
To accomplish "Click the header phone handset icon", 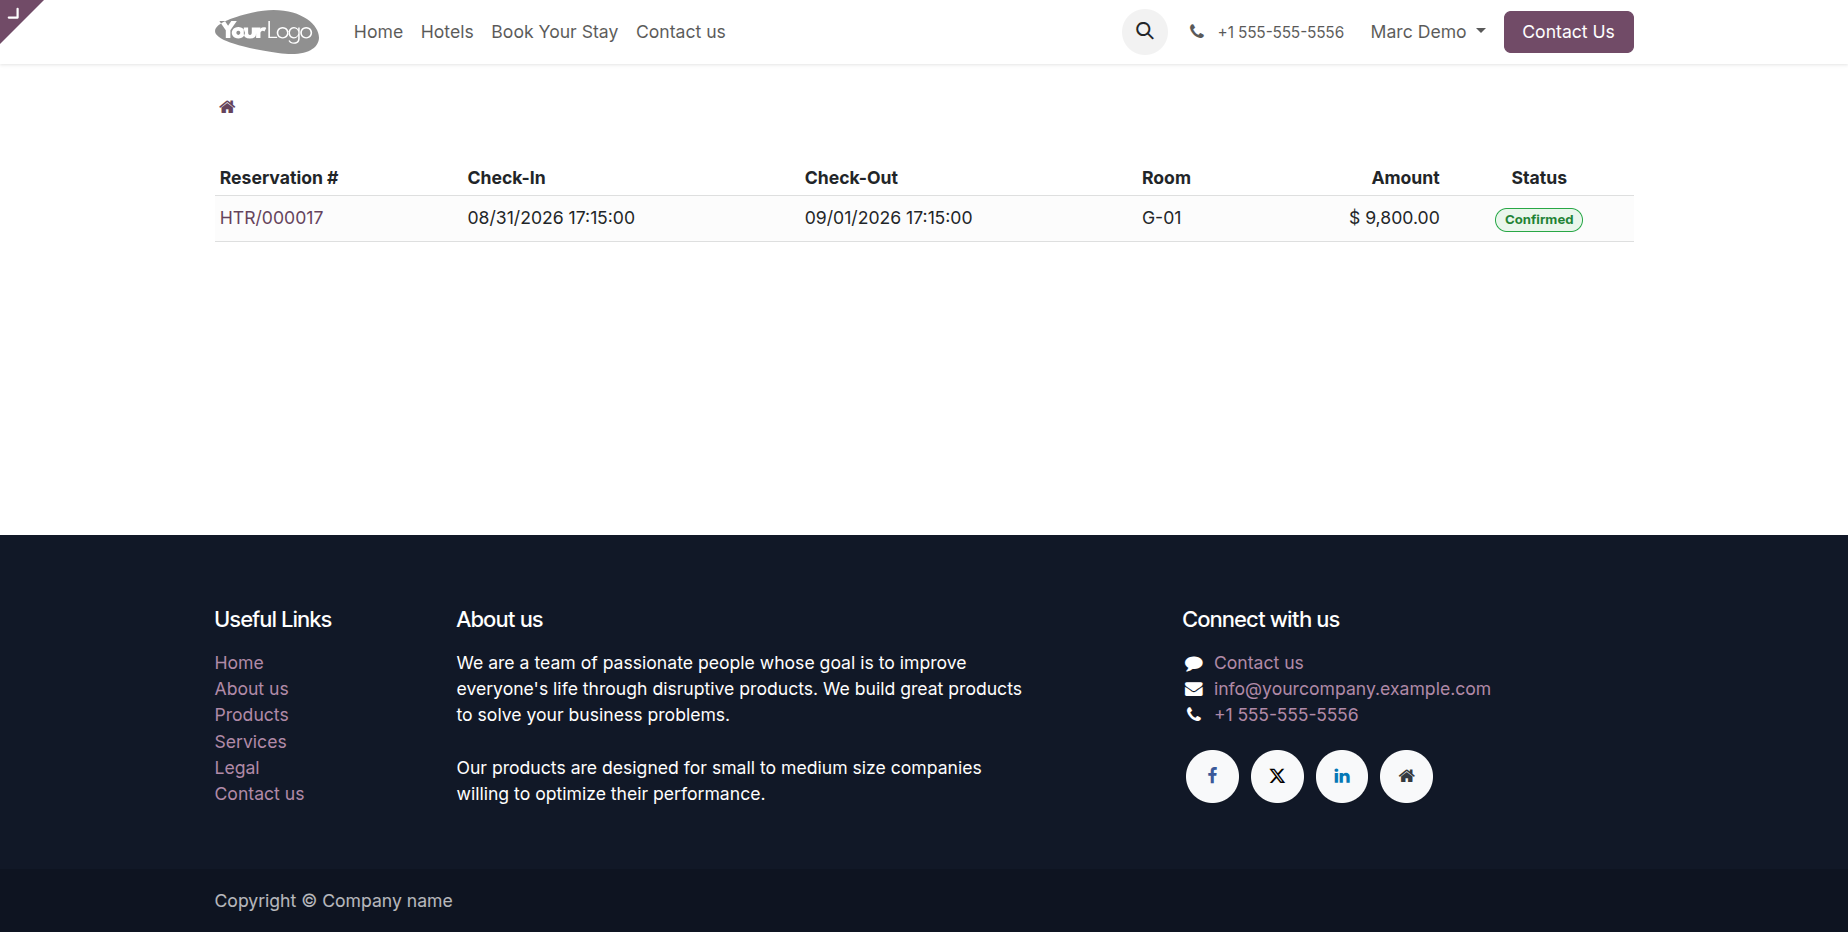I will tap(1197, 32).
